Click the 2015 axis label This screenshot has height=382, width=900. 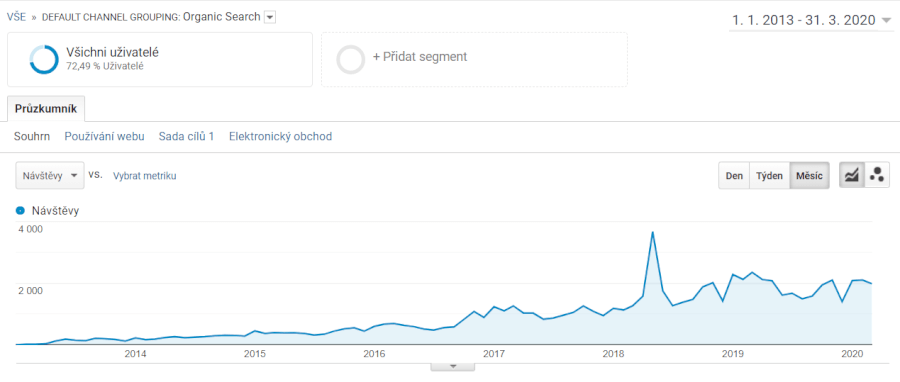click(255, 353)
